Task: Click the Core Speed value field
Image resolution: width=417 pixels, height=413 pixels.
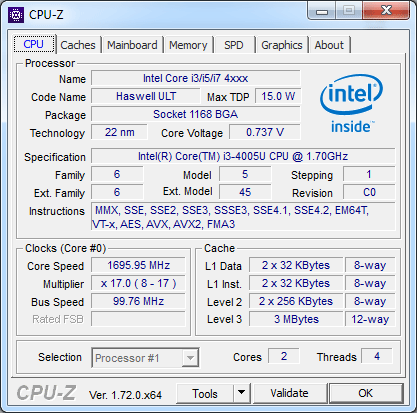Action: click(138, 265)
